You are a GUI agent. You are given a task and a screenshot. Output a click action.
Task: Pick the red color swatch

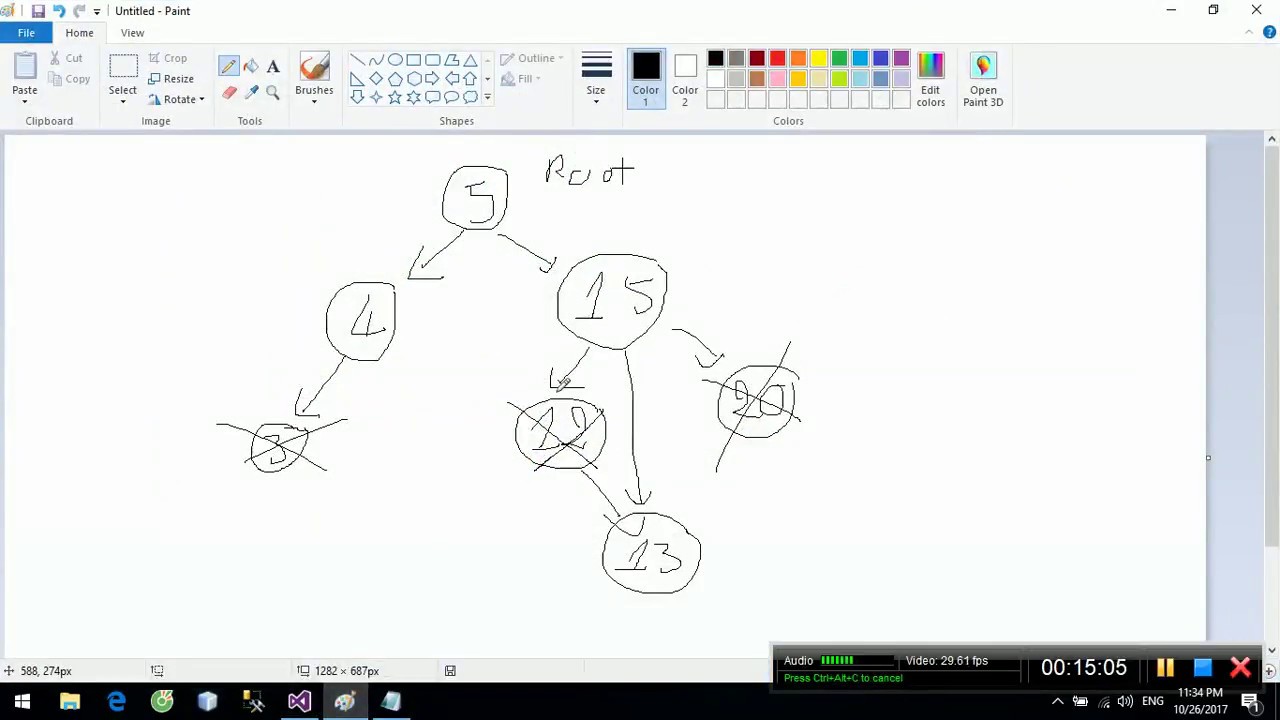777,59
